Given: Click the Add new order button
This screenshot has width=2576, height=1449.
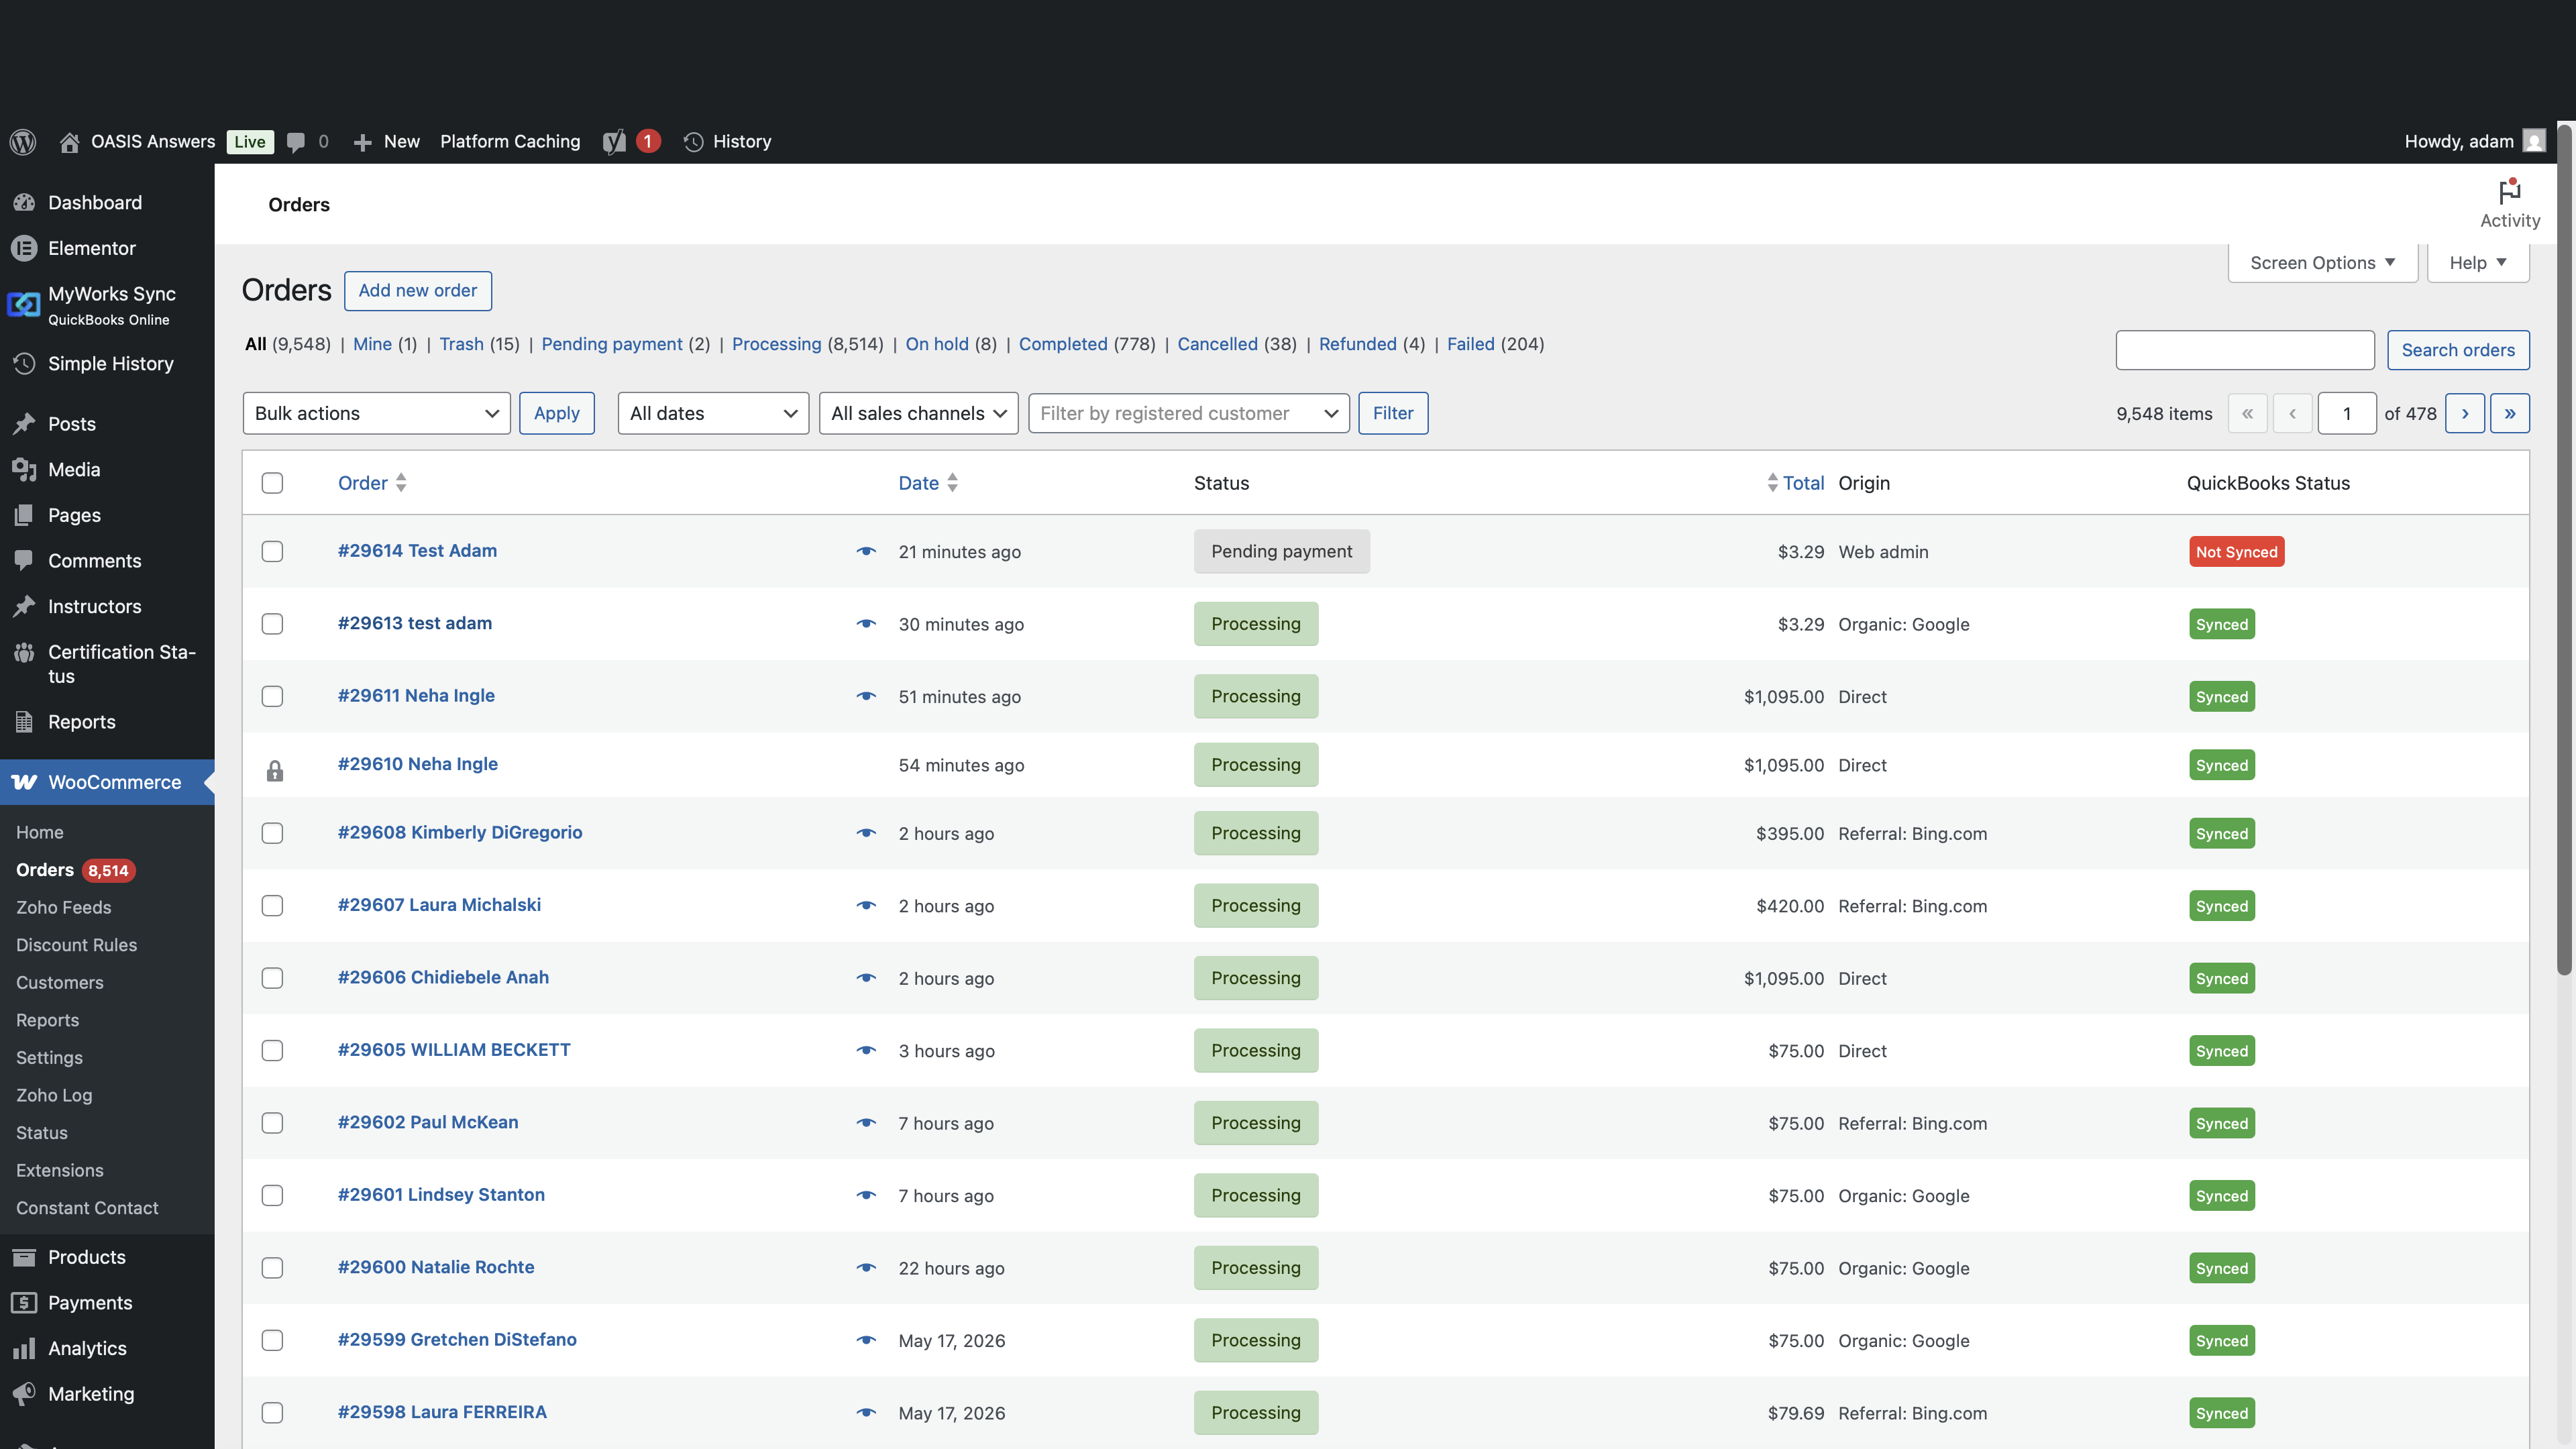Looking at the screenshot, I should (x=418, y=290).
